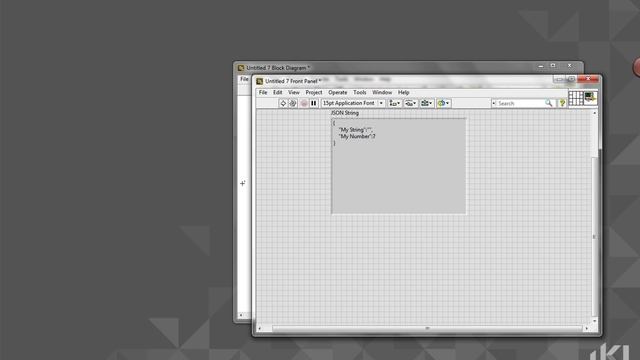
Task: Click the VI icon in the corner
Action: (x=590, y=98)
